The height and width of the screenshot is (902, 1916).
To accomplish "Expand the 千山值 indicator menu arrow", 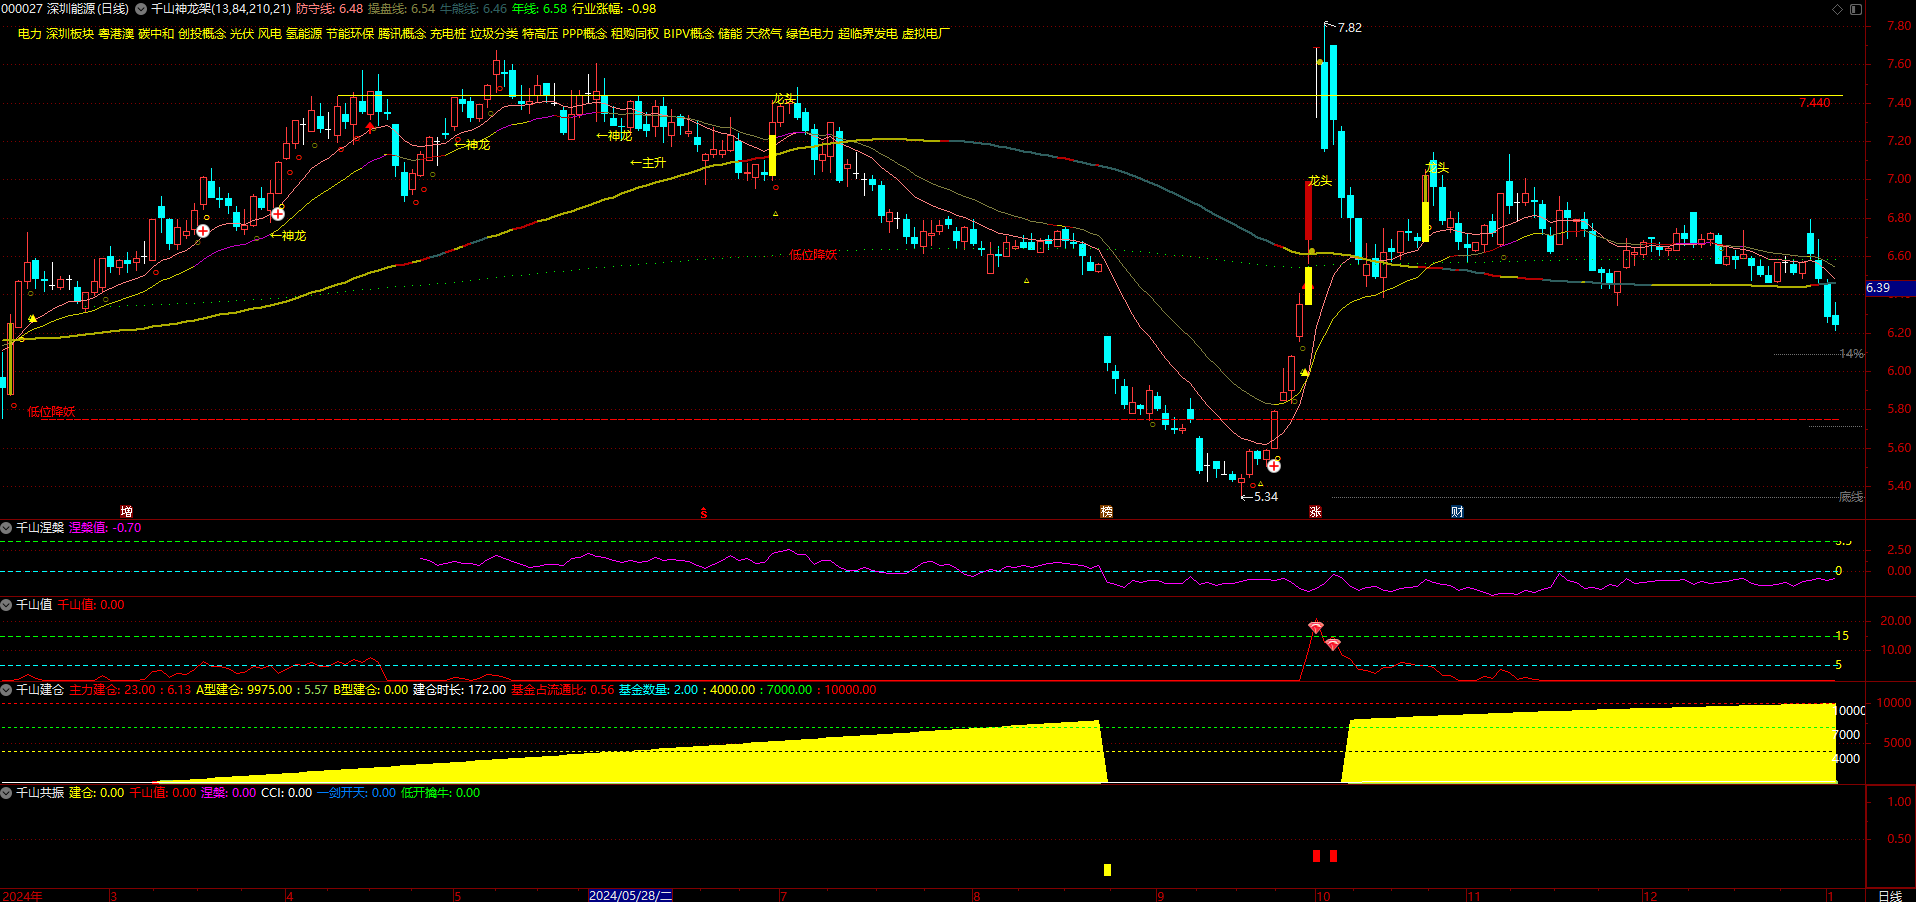I will point(6,605).
